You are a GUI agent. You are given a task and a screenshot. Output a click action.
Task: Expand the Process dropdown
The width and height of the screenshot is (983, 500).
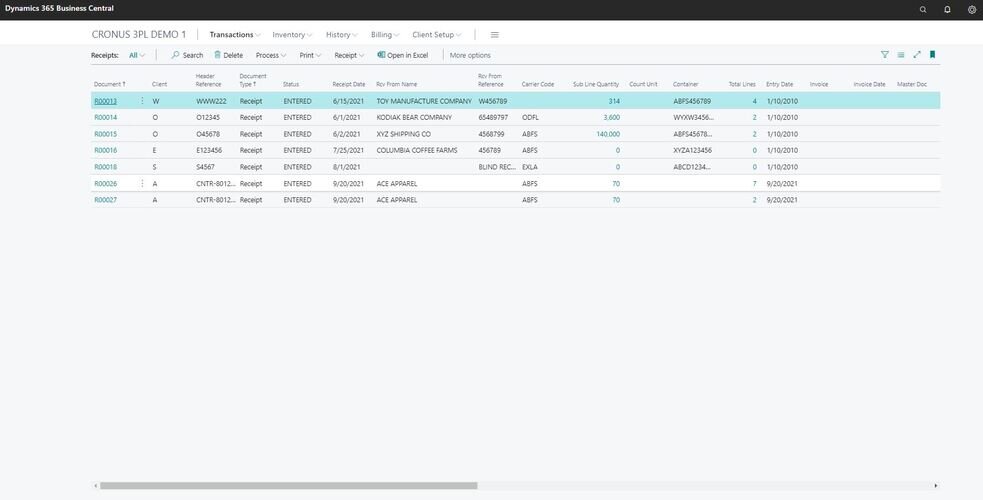[x=271, y=55]
